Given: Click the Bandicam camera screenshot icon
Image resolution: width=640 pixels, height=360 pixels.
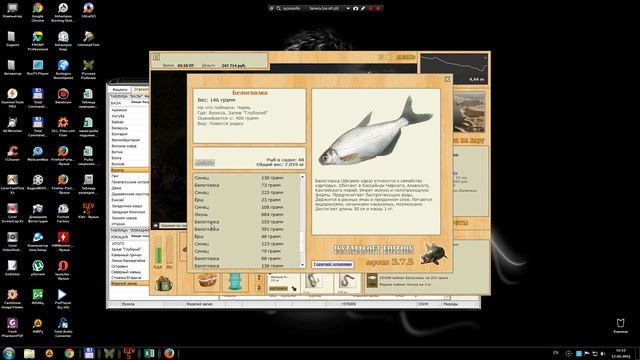Looking at the screenshot, I should pos(356,8).
